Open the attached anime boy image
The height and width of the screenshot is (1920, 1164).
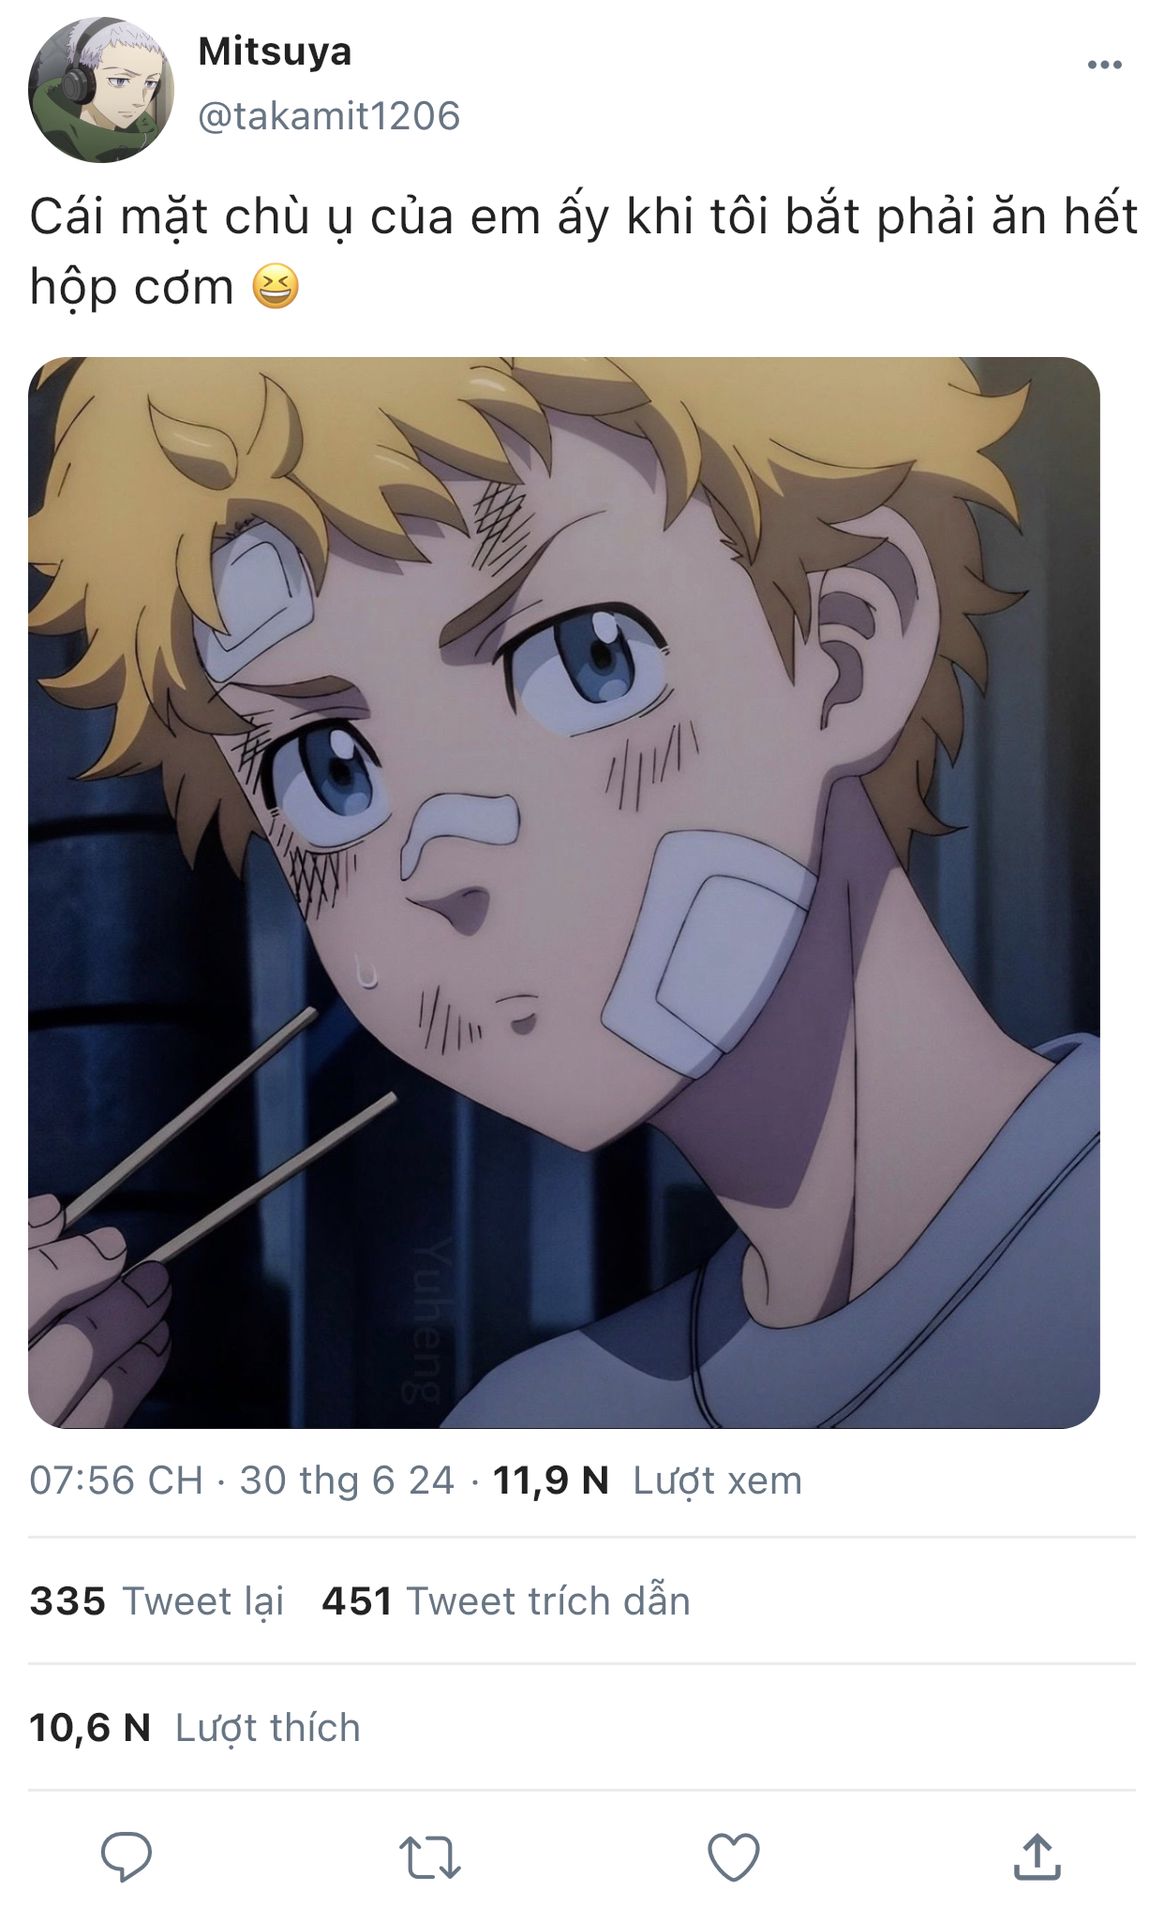564,892
